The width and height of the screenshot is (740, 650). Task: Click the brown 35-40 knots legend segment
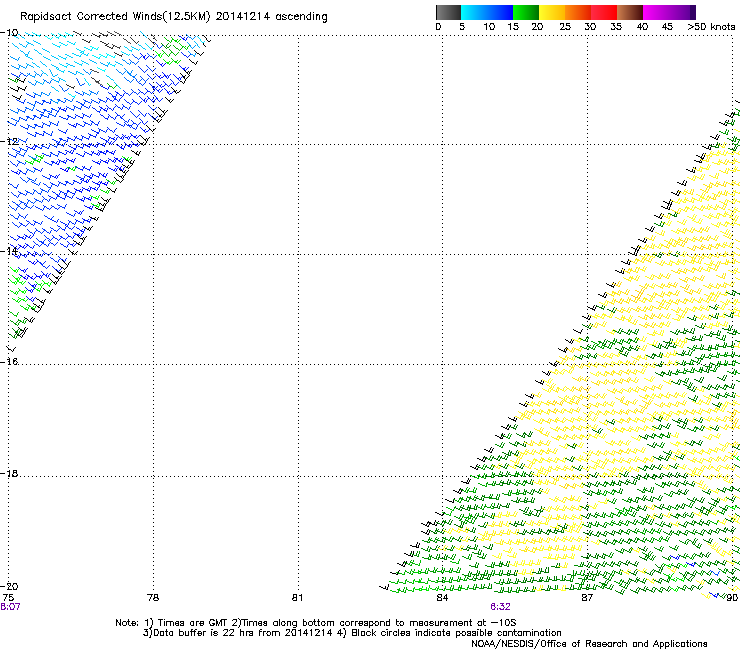[630, 12]
